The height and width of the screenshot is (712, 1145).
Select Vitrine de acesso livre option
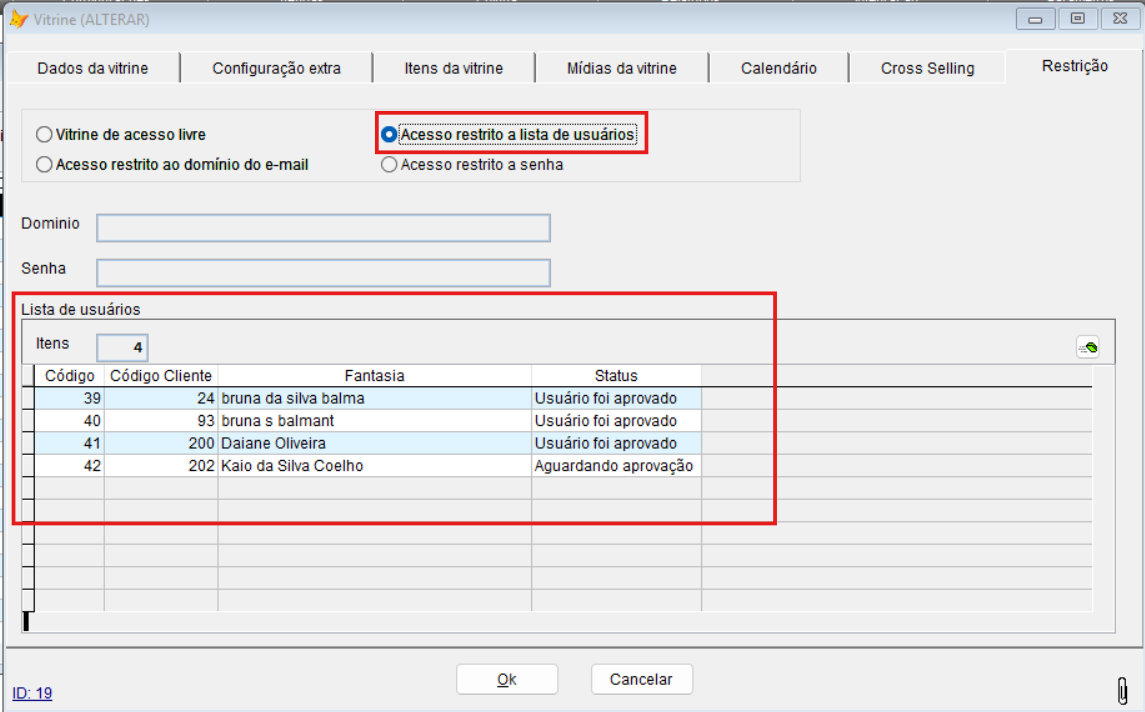44,134
